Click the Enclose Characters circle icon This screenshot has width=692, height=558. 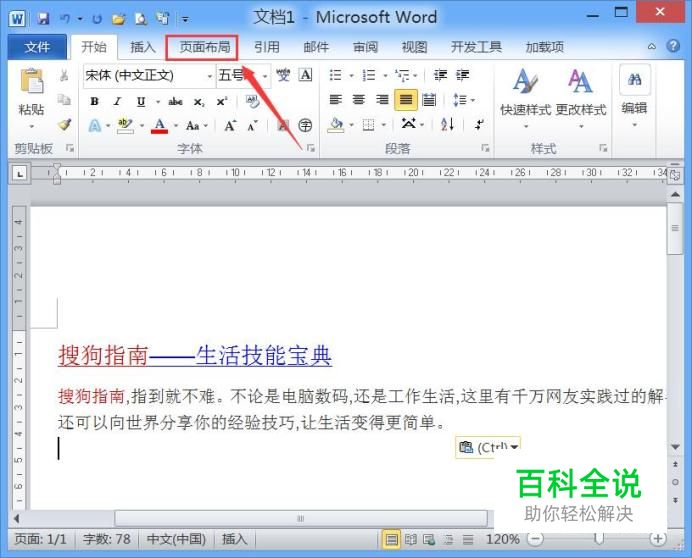305,125
